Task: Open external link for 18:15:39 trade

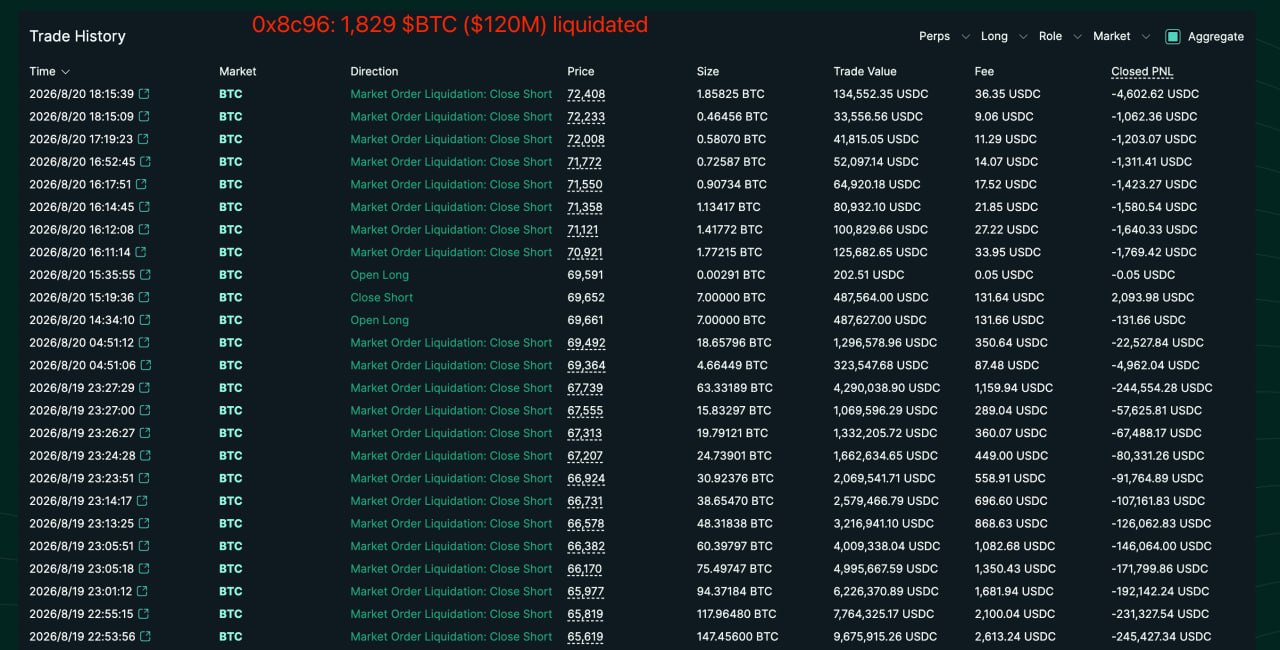Action: click(x=144, y=94)
